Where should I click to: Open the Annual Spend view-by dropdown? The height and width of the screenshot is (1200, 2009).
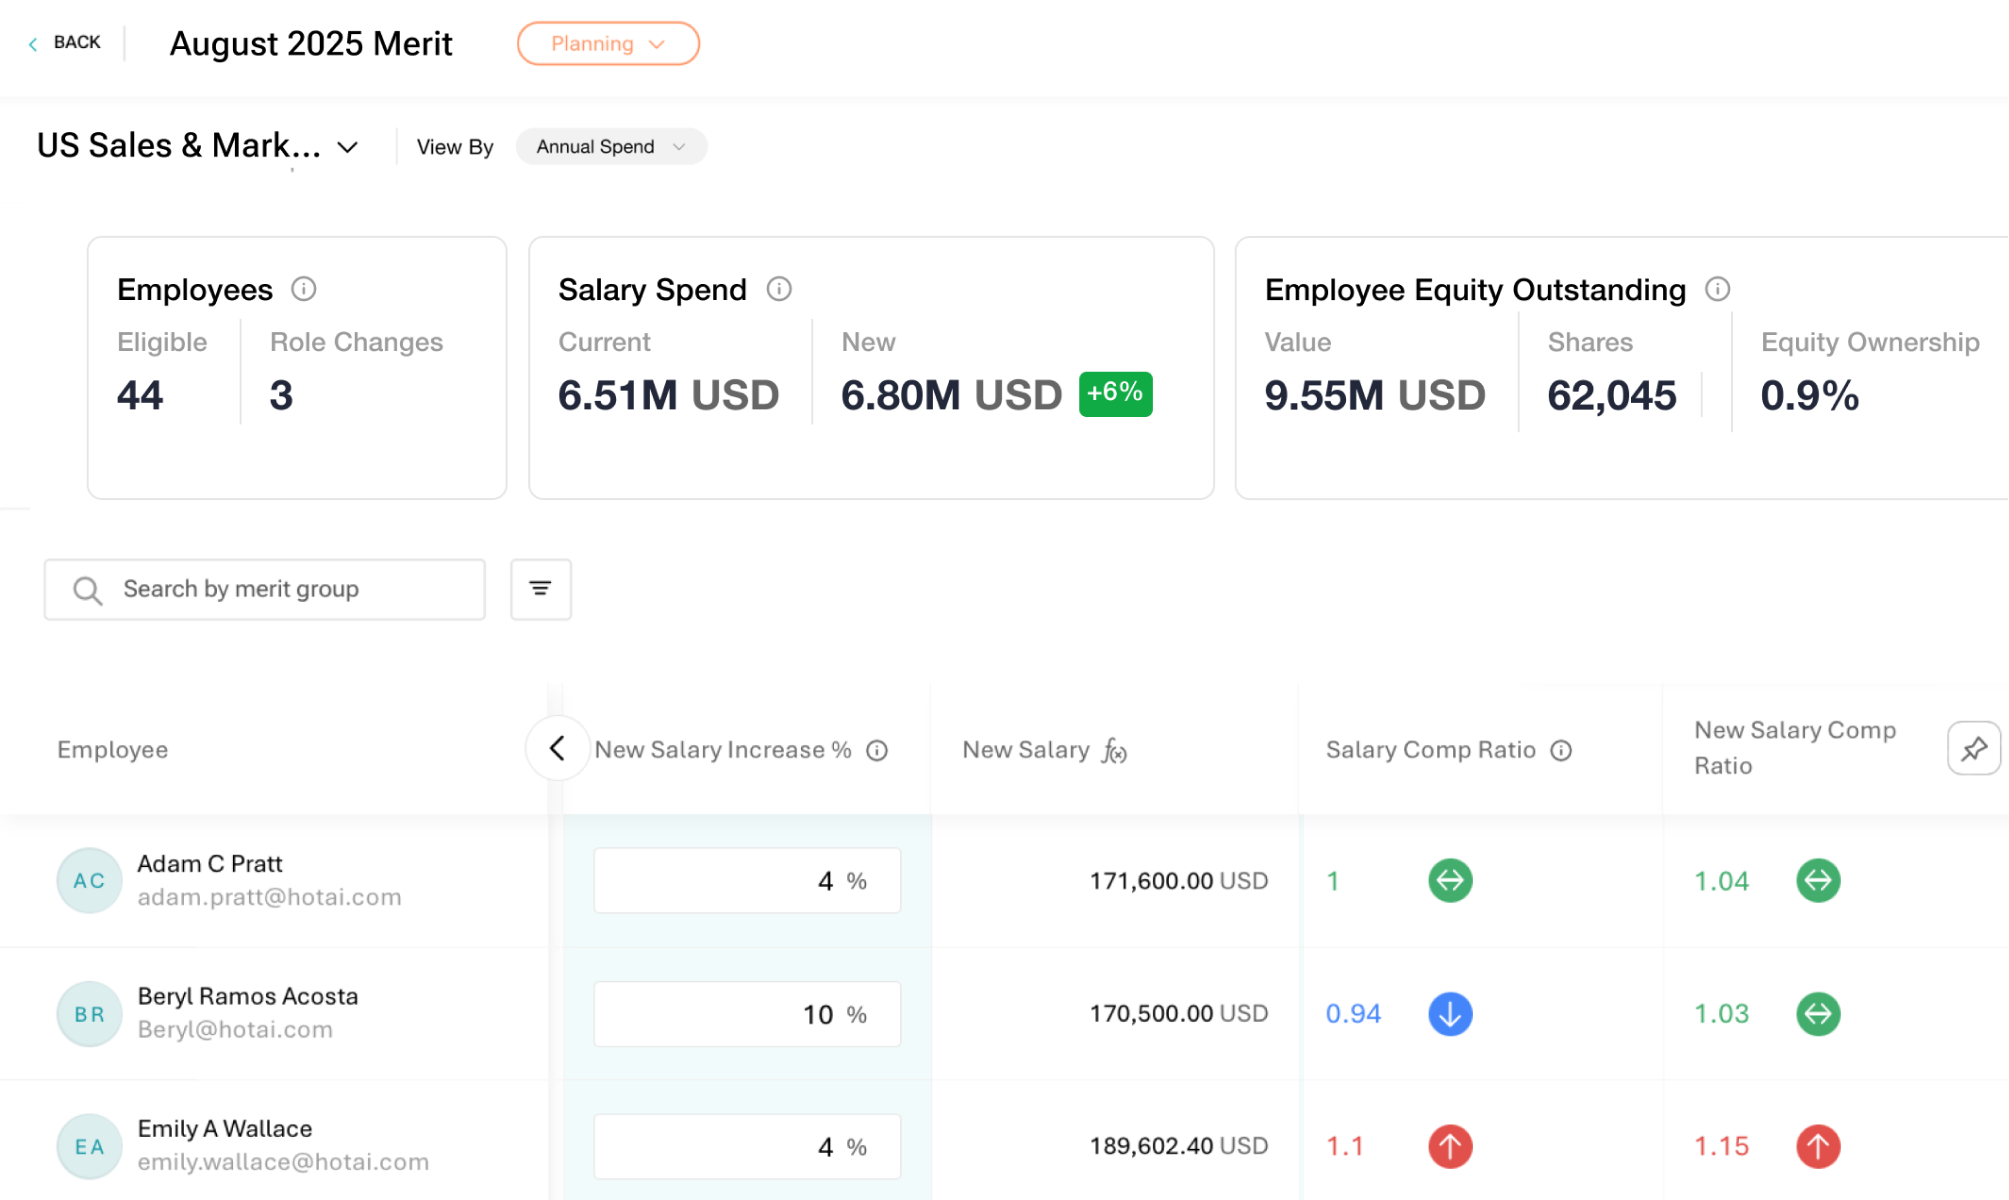click(x=611, y=147)
